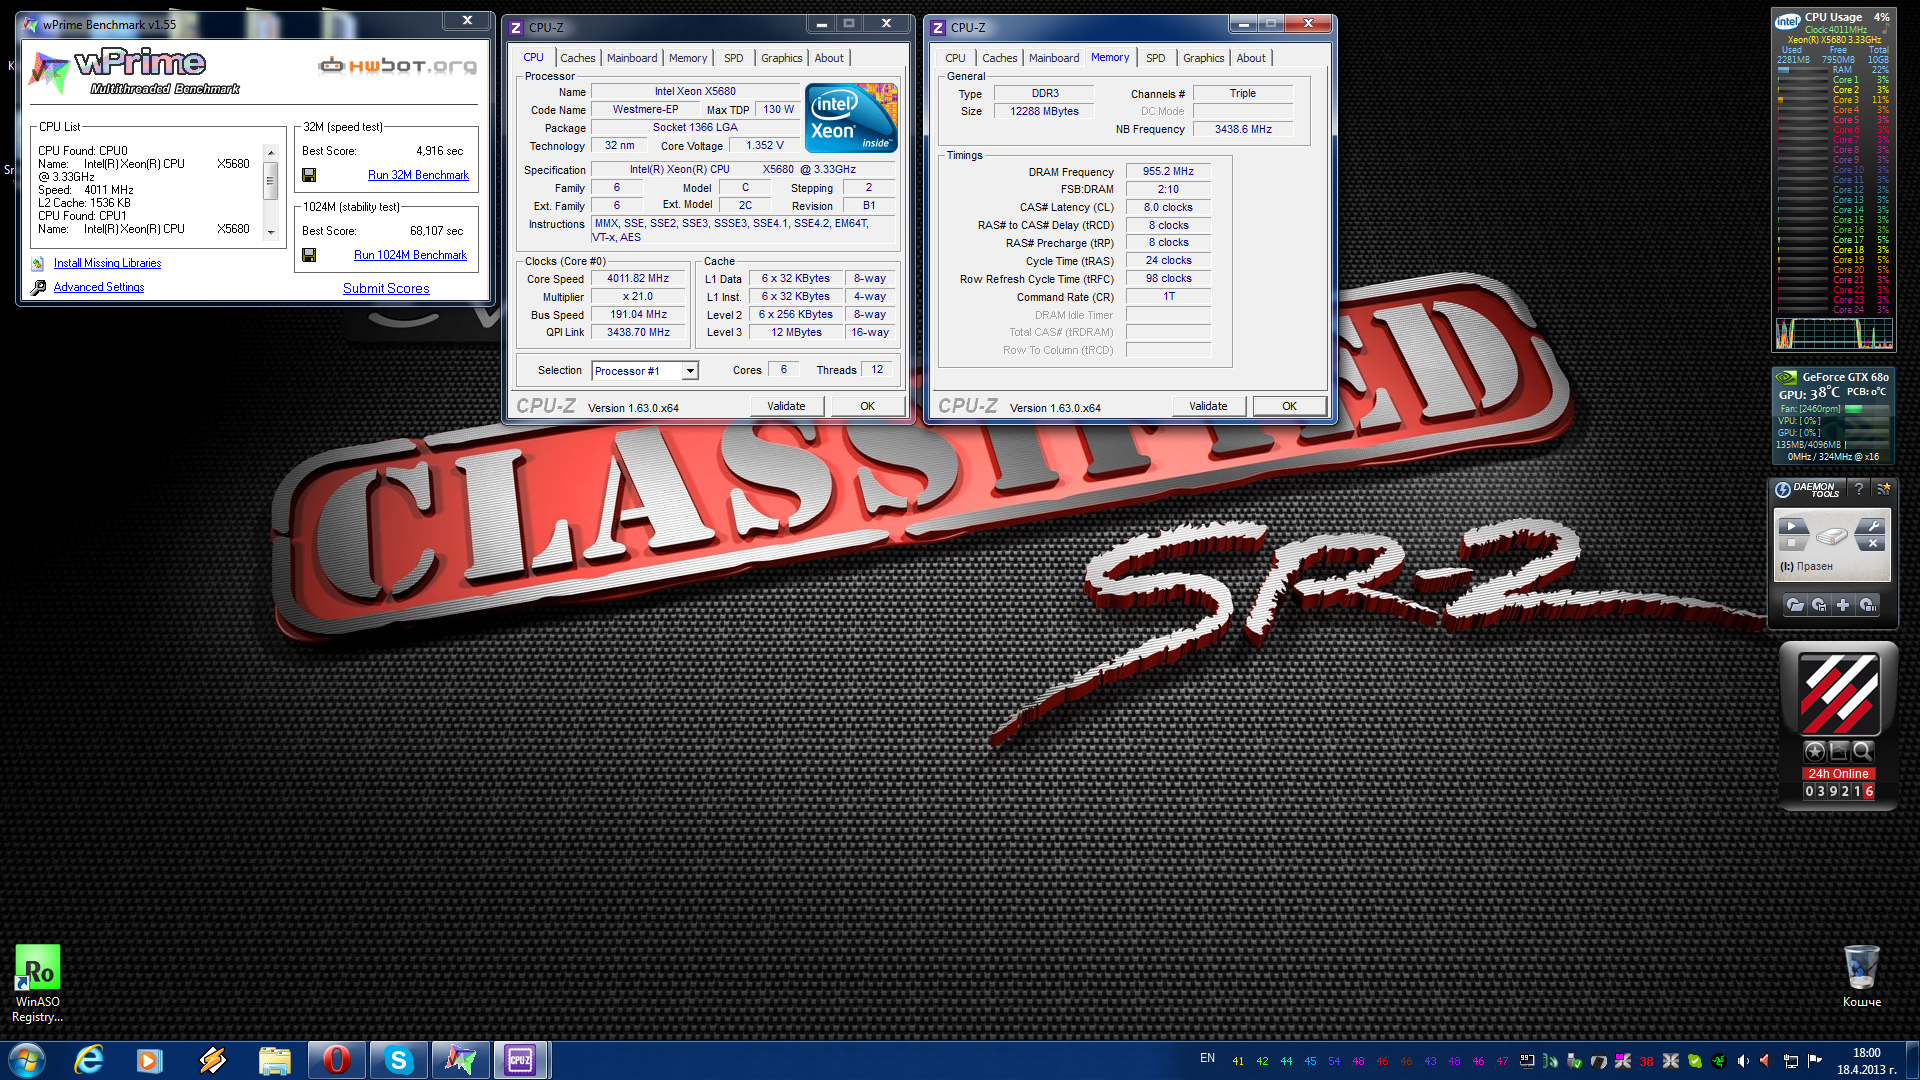
Task: Click the wPrime CPU List scroll up arrow
Action: tap(270, 153)
